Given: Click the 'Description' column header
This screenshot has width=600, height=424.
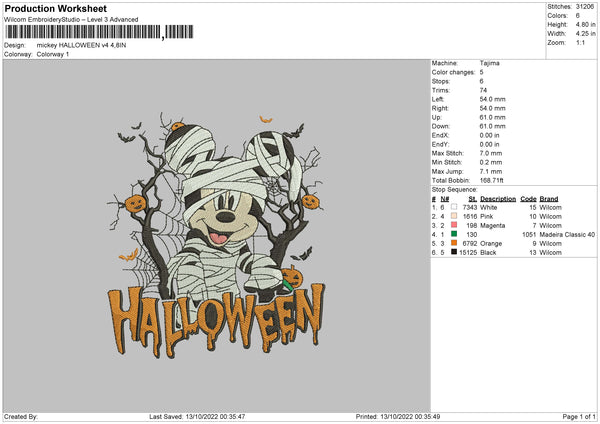Looking at the screenshot, I should (x=498, y=199).
